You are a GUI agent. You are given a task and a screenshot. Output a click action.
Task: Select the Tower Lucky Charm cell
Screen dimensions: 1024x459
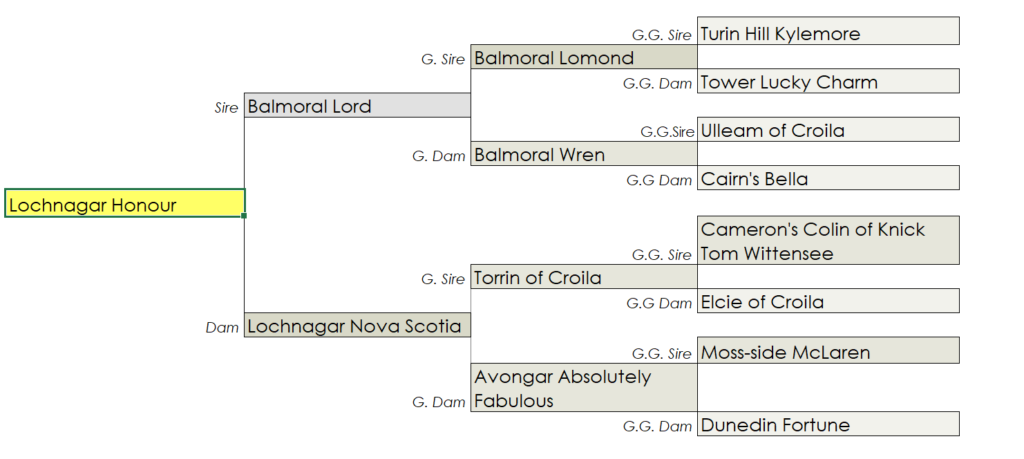click(828, 82)
